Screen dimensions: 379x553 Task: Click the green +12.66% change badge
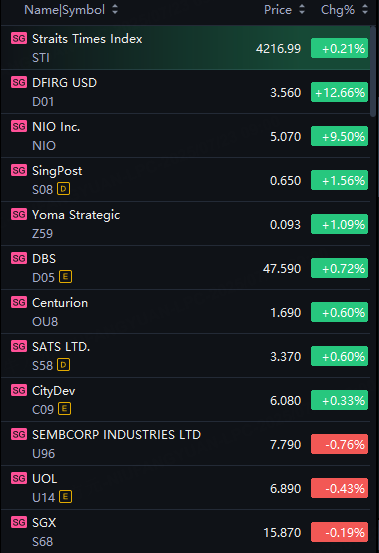tap(340, 92)
